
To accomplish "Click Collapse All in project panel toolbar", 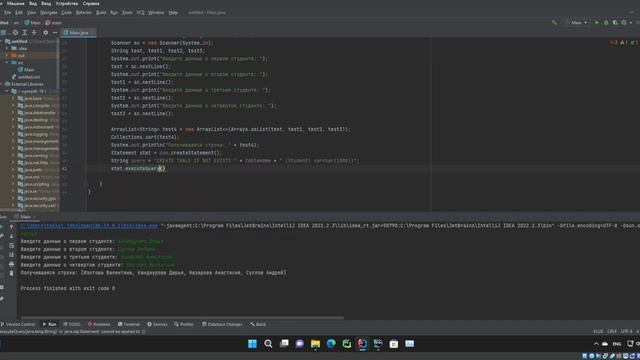I will pos(34,32).
